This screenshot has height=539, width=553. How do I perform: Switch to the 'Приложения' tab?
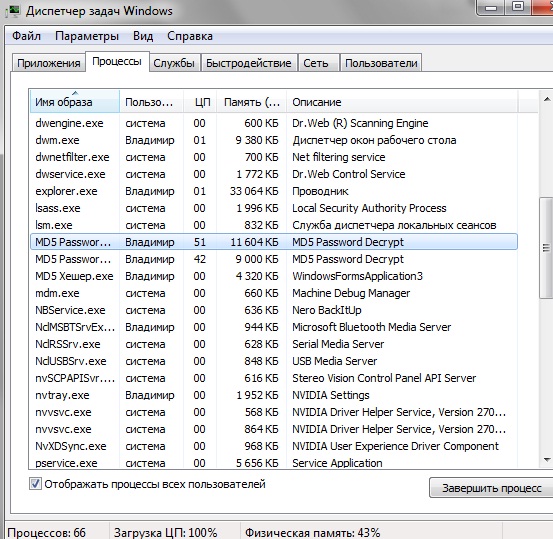pyautogui.click(x=49, y=63)
